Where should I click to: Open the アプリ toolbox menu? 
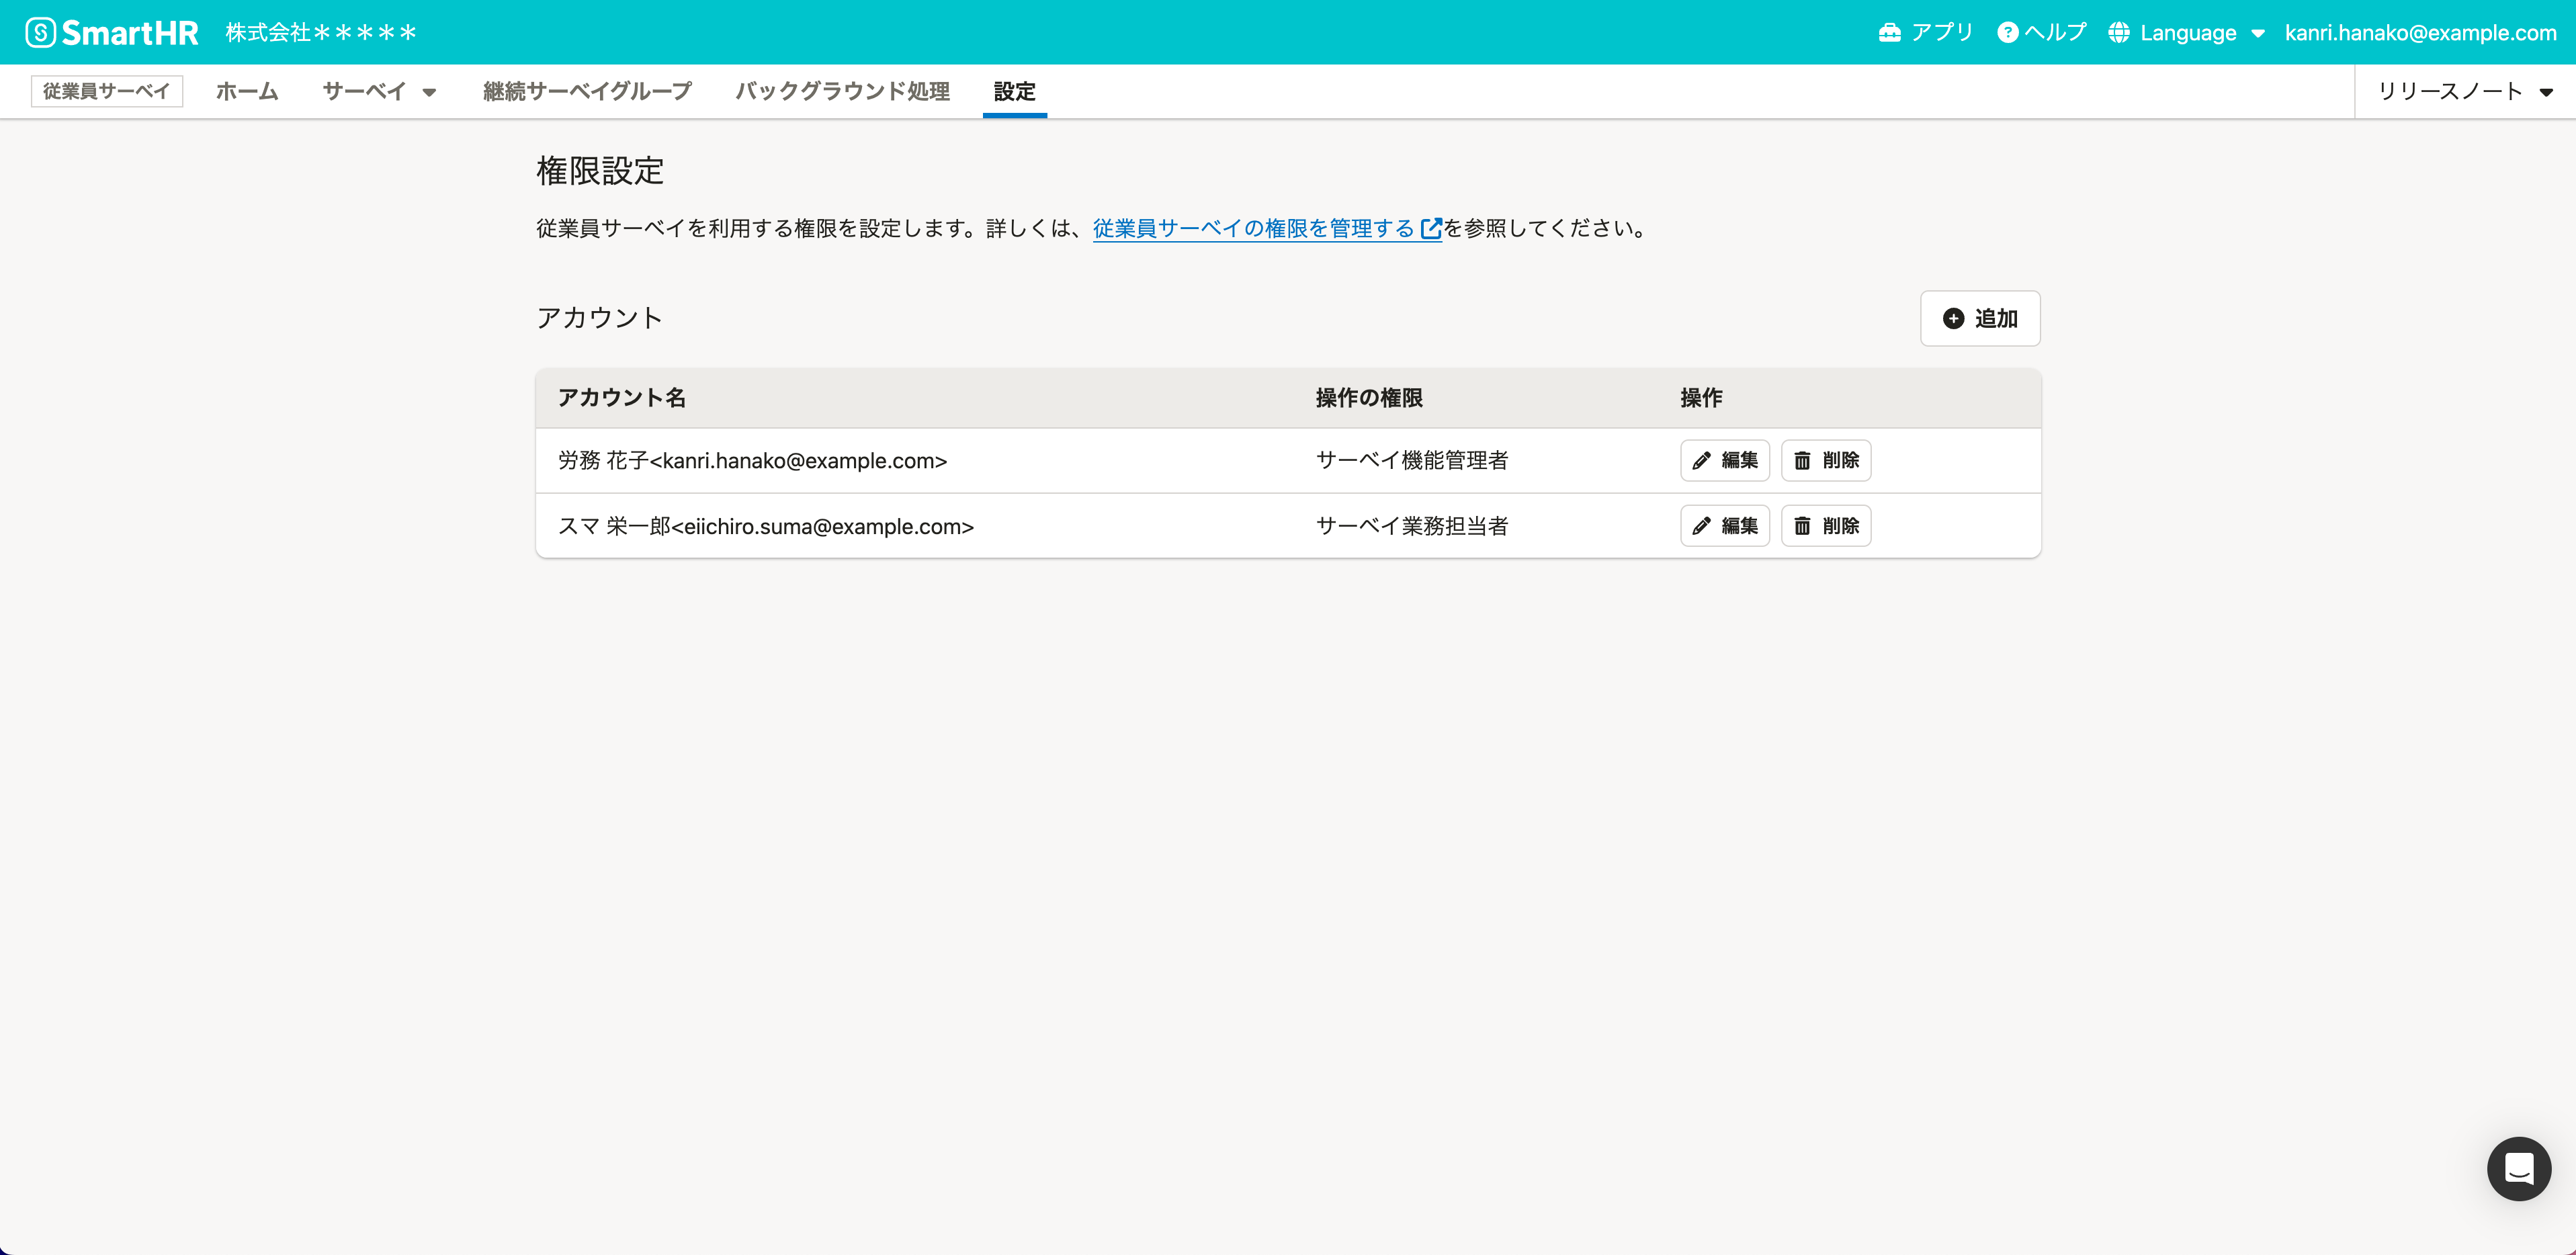click(1926, 33)
